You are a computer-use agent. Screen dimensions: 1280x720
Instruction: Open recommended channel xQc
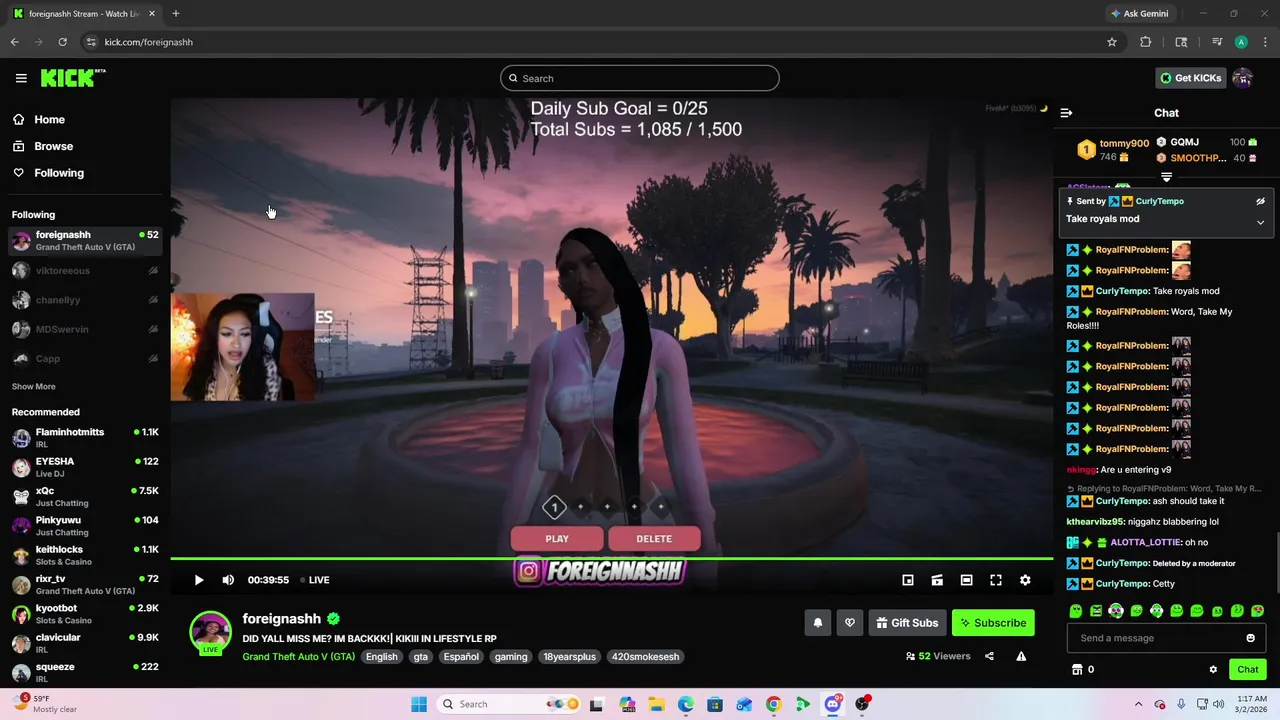pyautogui.click(x=85, y=497)
